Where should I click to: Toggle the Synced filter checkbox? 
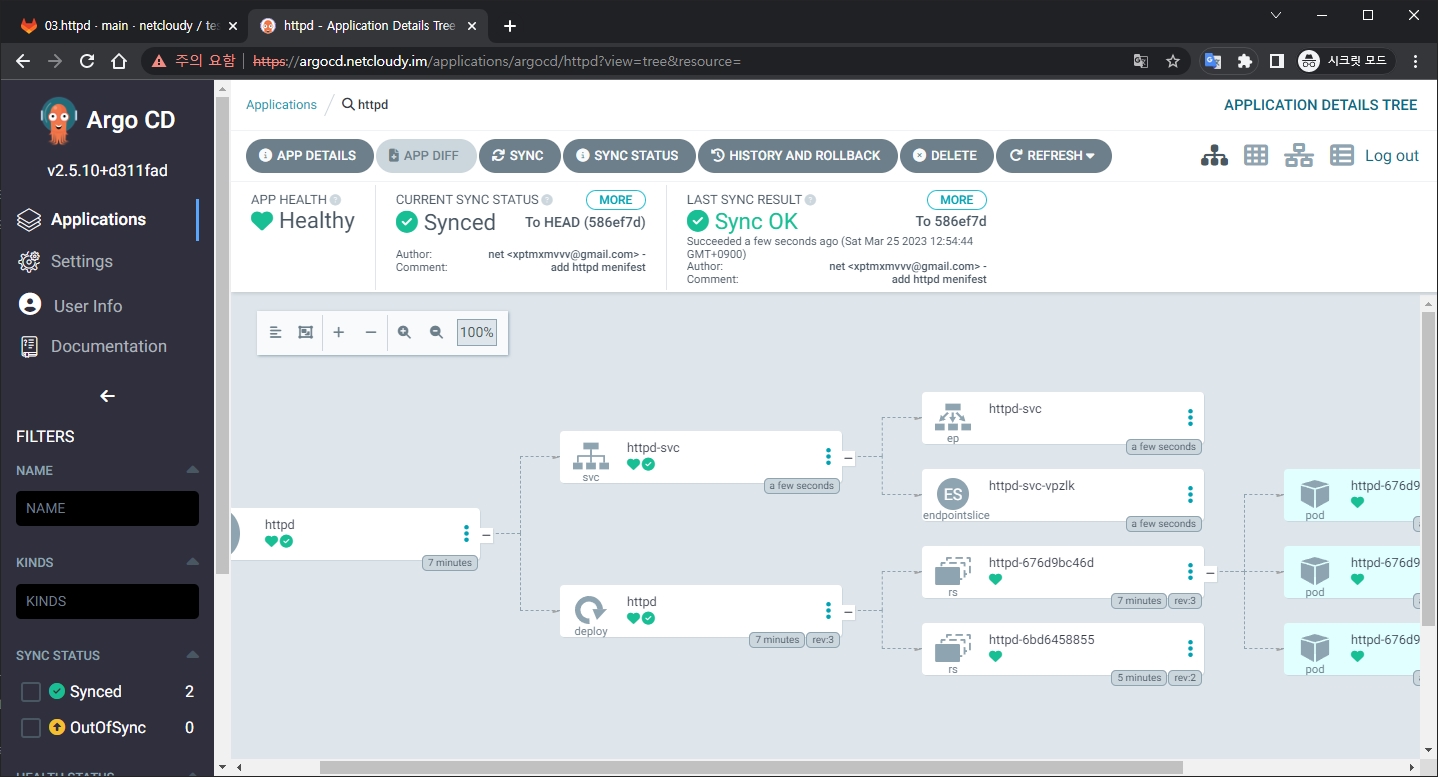pyautogui.click(x=31, y=692)
